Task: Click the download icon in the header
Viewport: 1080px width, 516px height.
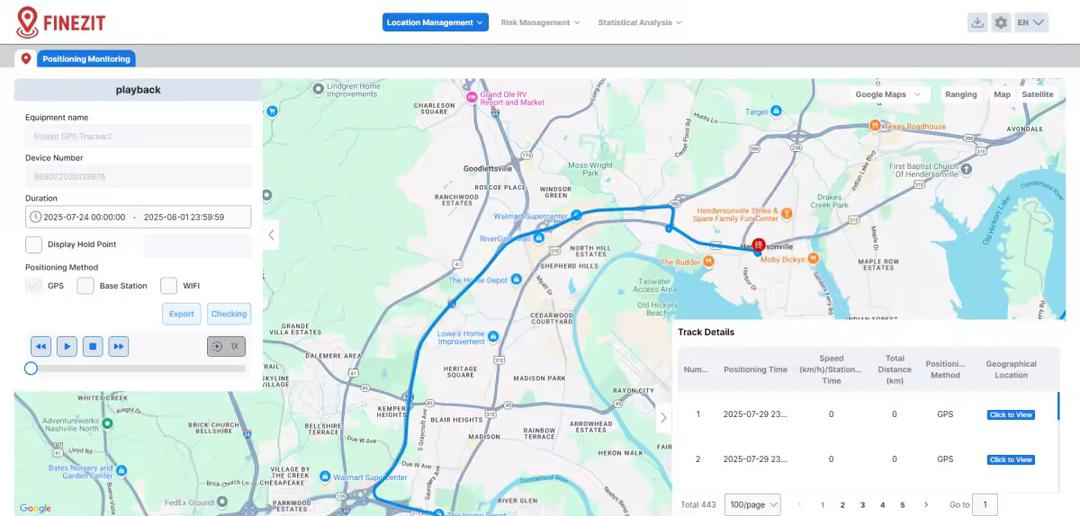Action: pos(977,22)
